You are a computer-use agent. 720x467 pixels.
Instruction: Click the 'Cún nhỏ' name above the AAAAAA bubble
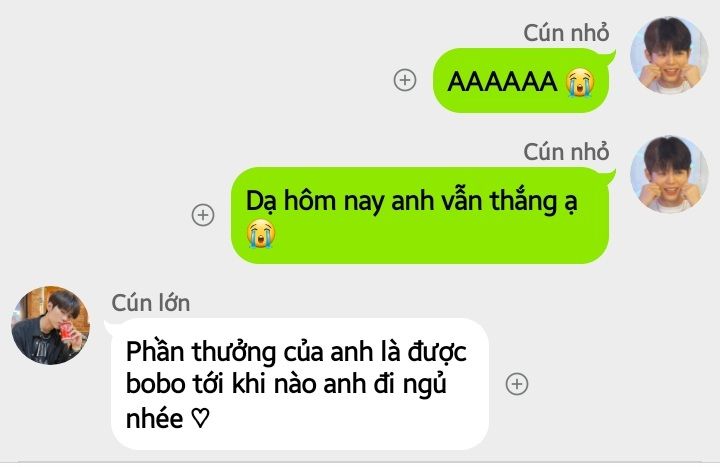tap(566, 33)
